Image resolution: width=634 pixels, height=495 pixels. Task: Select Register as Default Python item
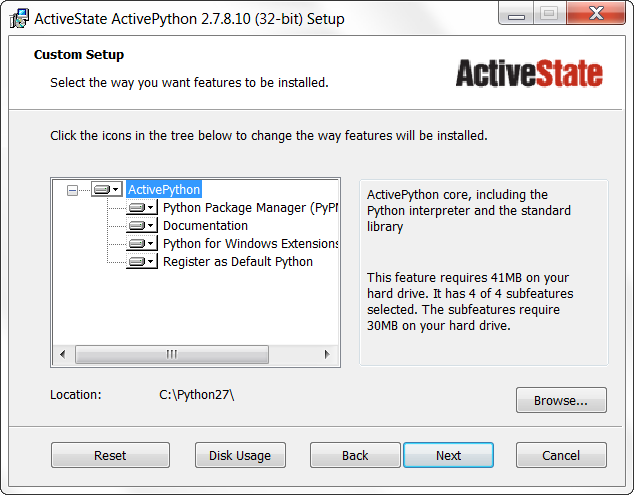[238, 262]
